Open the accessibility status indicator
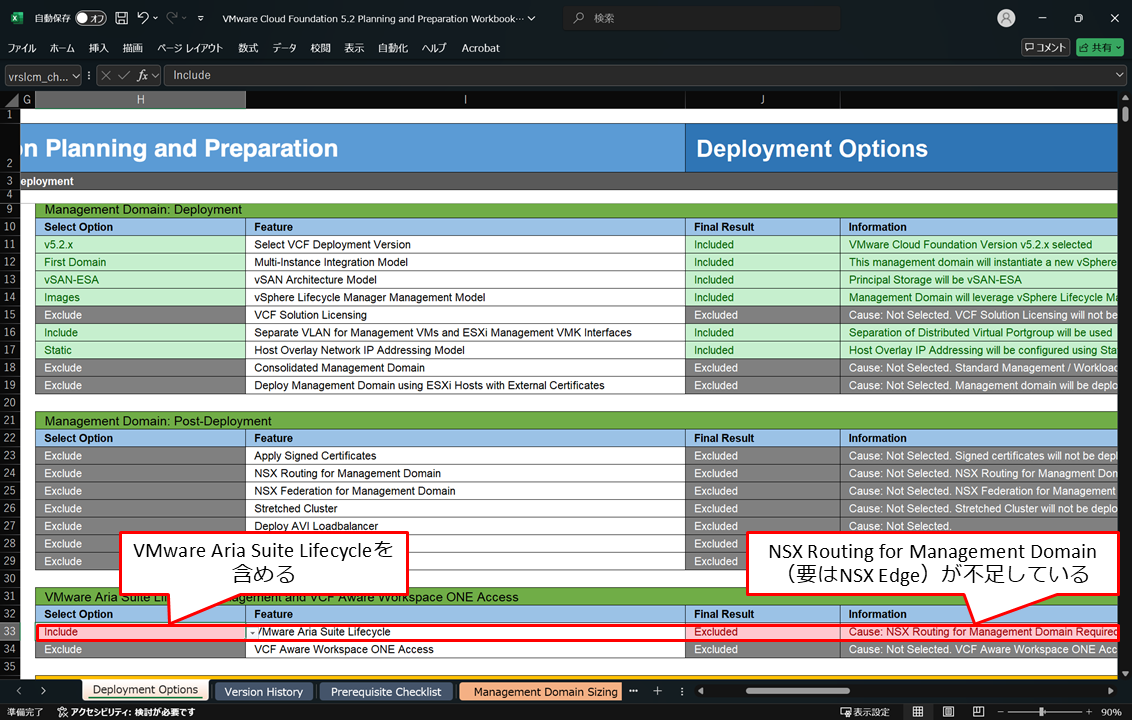 (127, 712)
